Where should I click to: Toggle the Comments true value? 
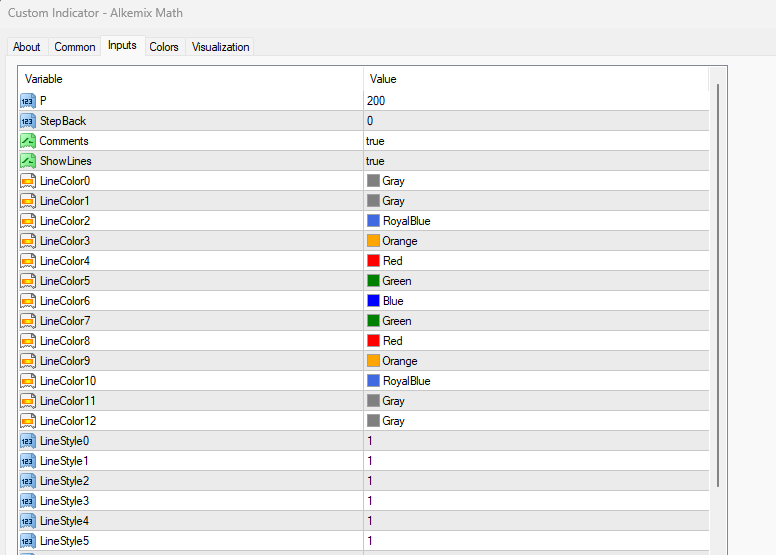point(375,141)
